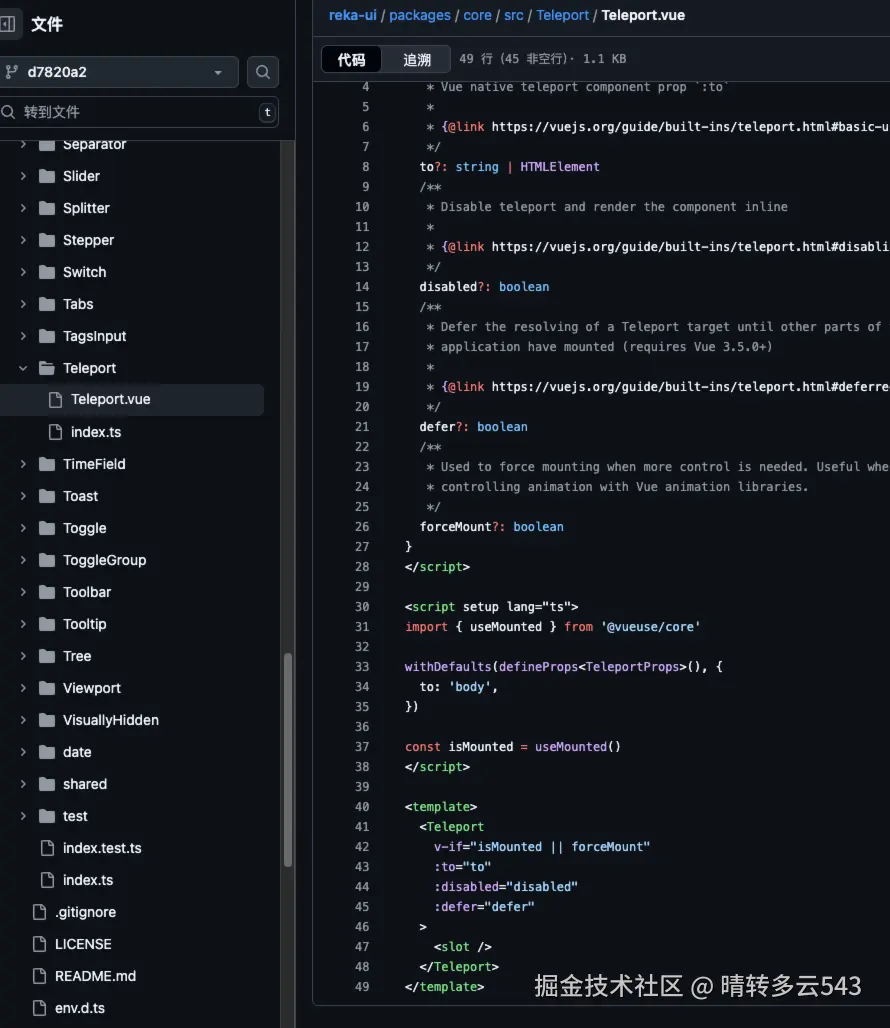Select code line number 42
This screenshot has width=890, height=1028.
pos(362,847)
